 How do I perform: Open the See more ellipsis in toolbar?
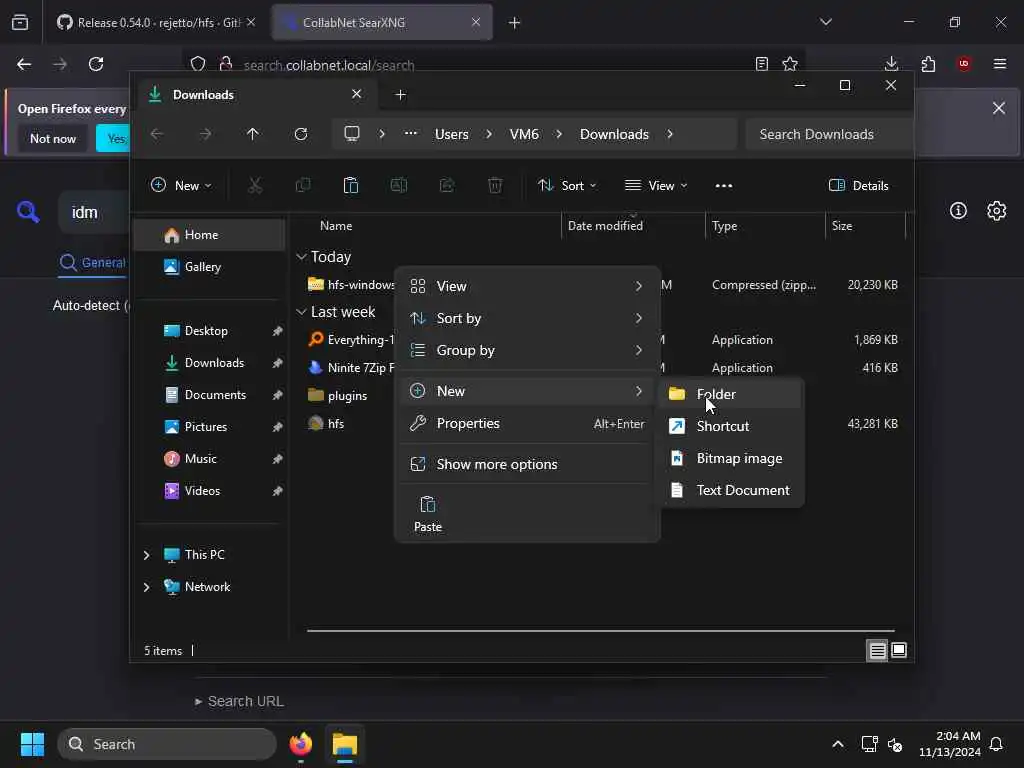point(724,185)
